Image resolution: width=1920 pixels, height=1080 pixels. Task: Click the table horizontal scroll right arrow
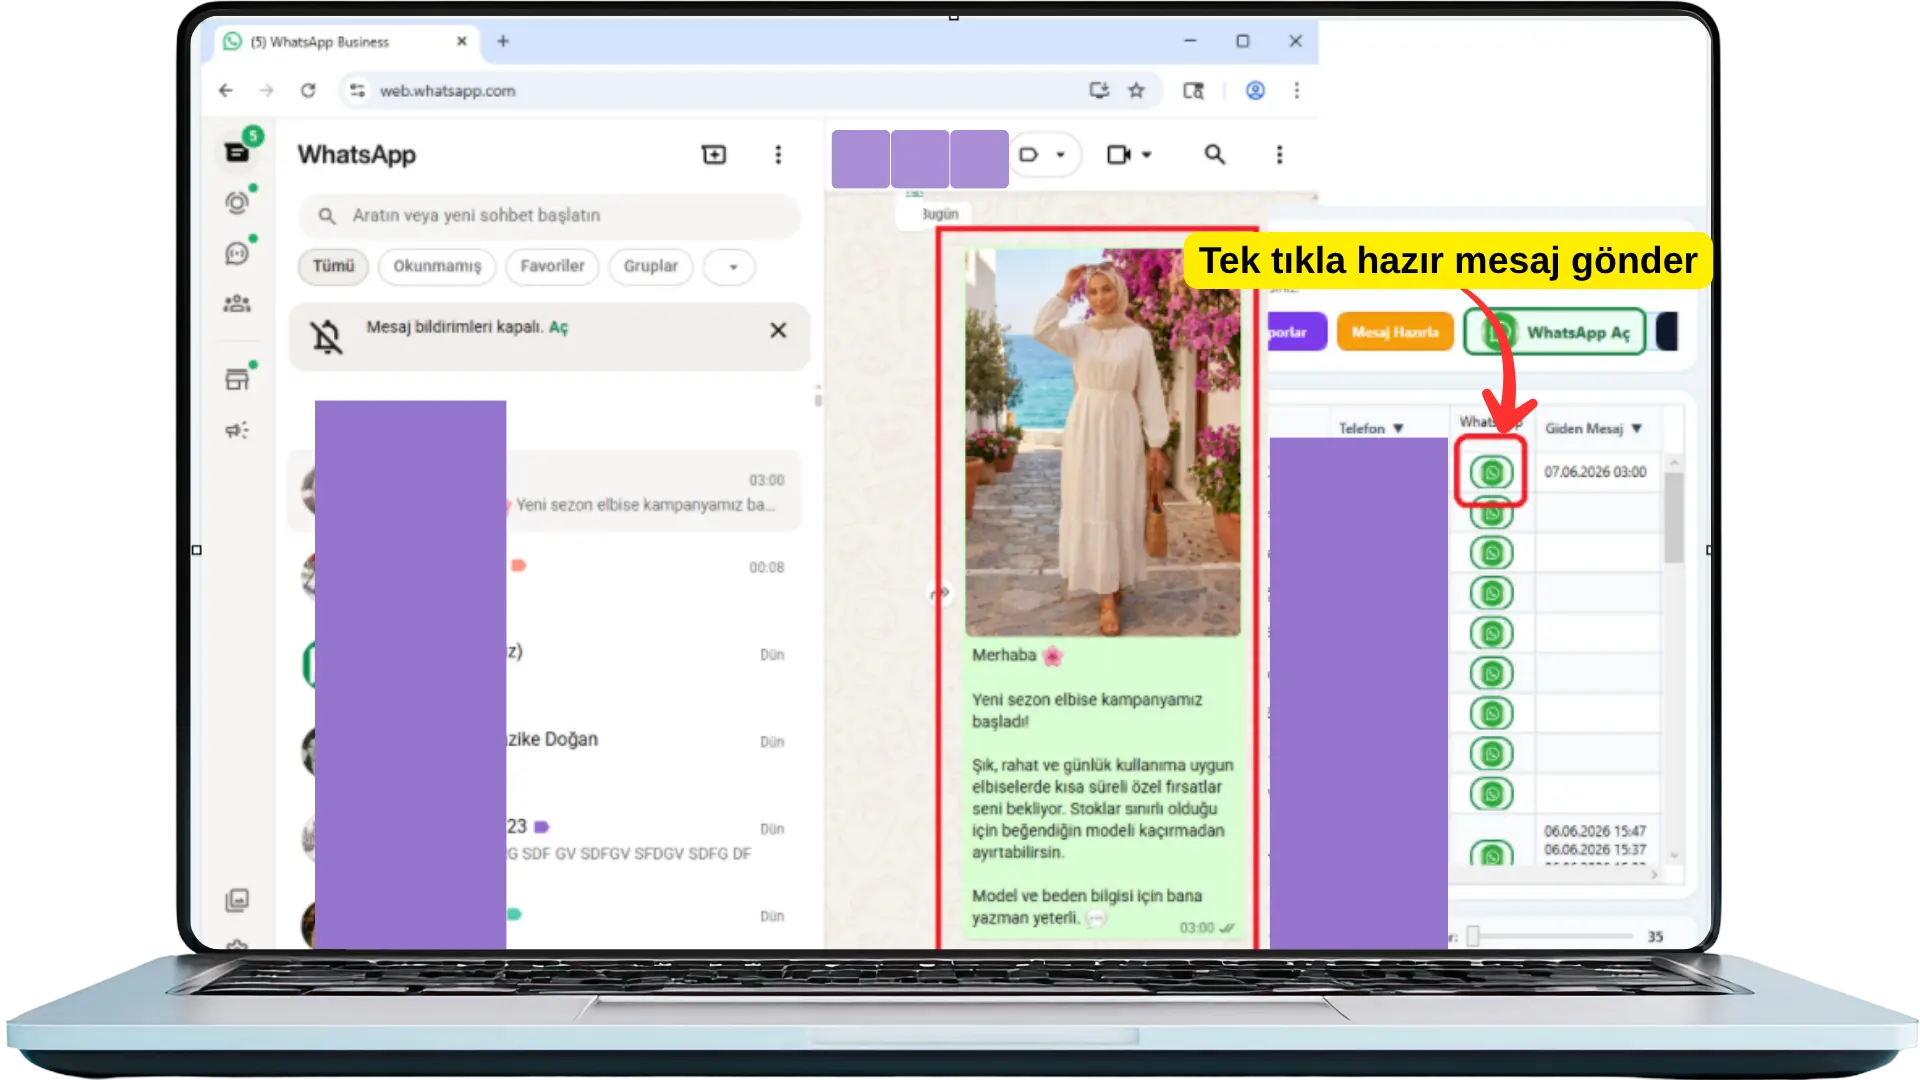coord(1654,875)
